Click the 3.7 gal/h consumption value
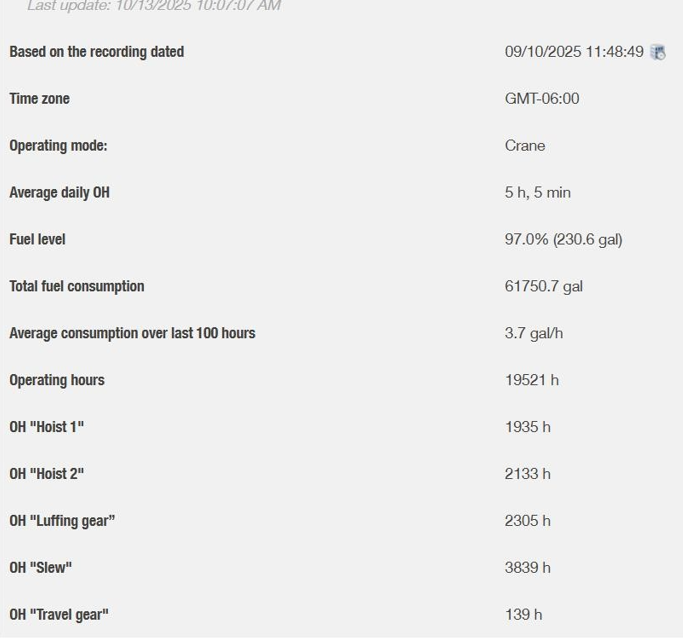 pos(533,334)
